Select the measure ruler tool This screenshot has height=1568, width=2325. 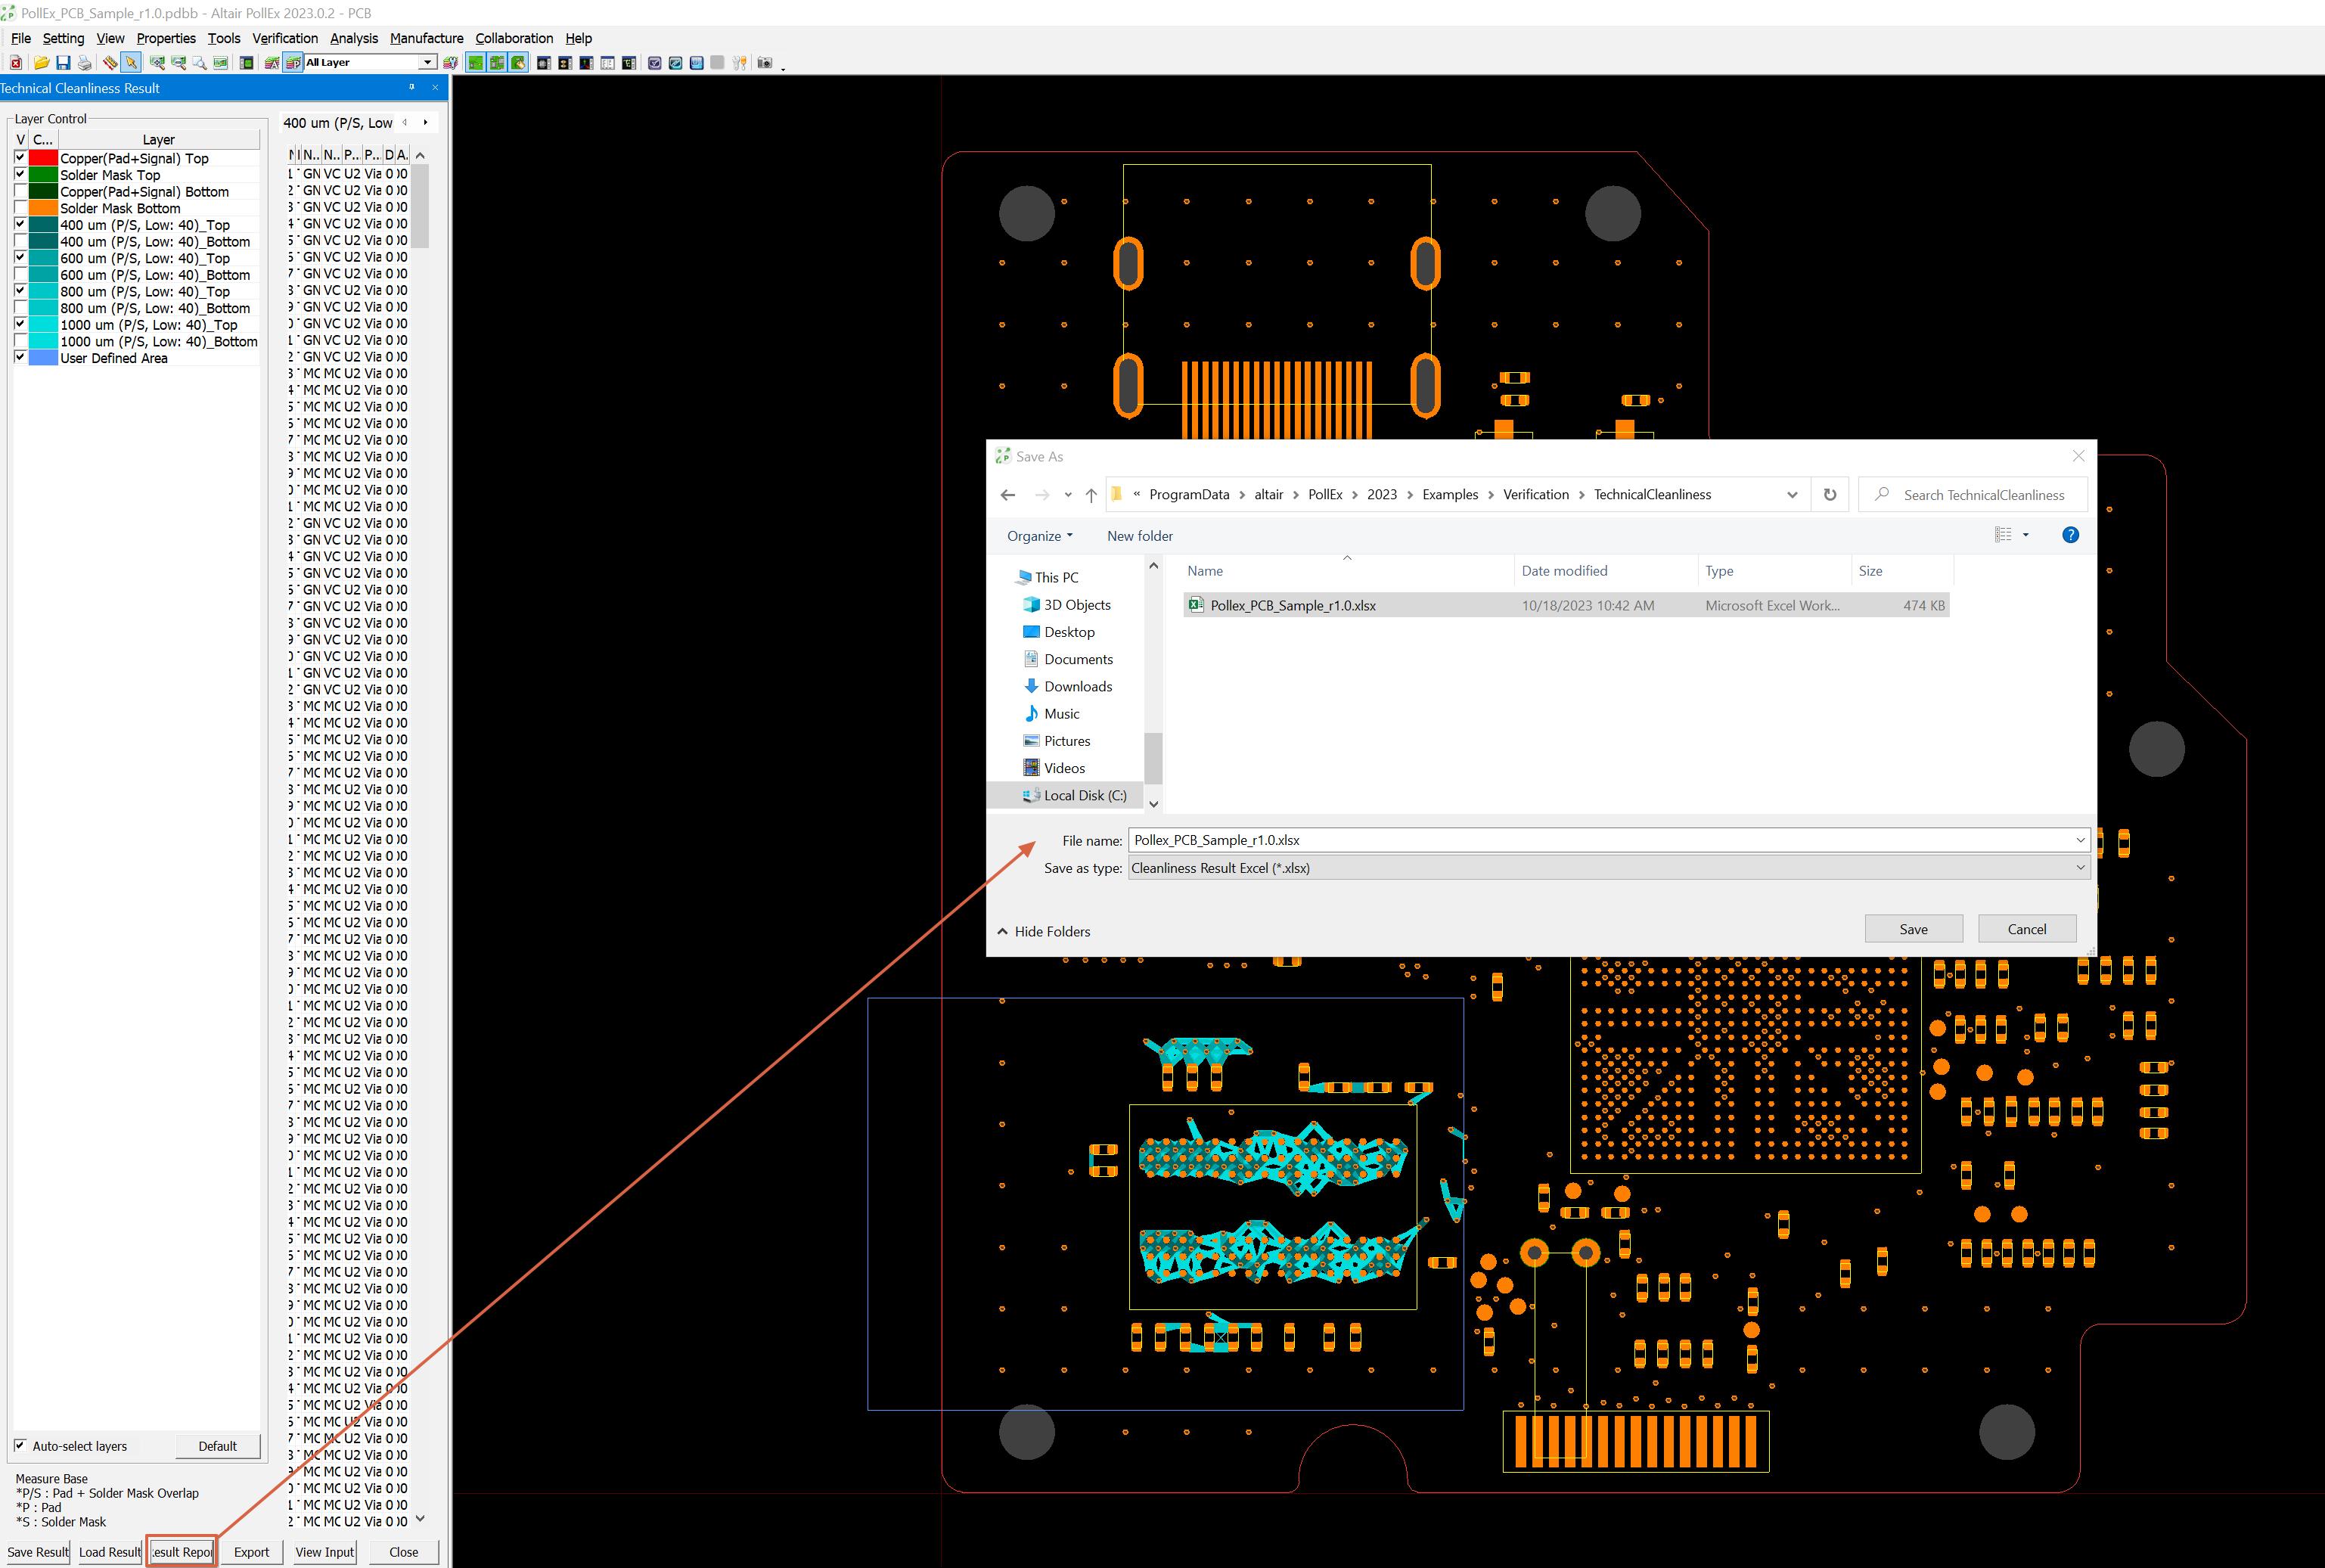click(110, 63)
